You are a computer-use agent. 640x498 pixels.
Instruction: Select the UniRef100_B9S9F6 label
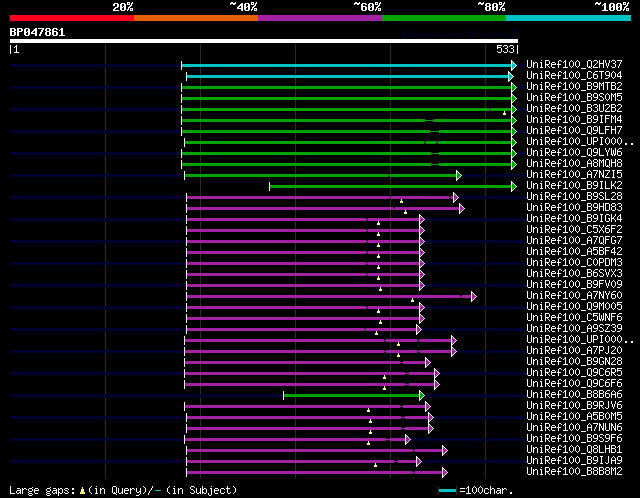coord(574,439)
